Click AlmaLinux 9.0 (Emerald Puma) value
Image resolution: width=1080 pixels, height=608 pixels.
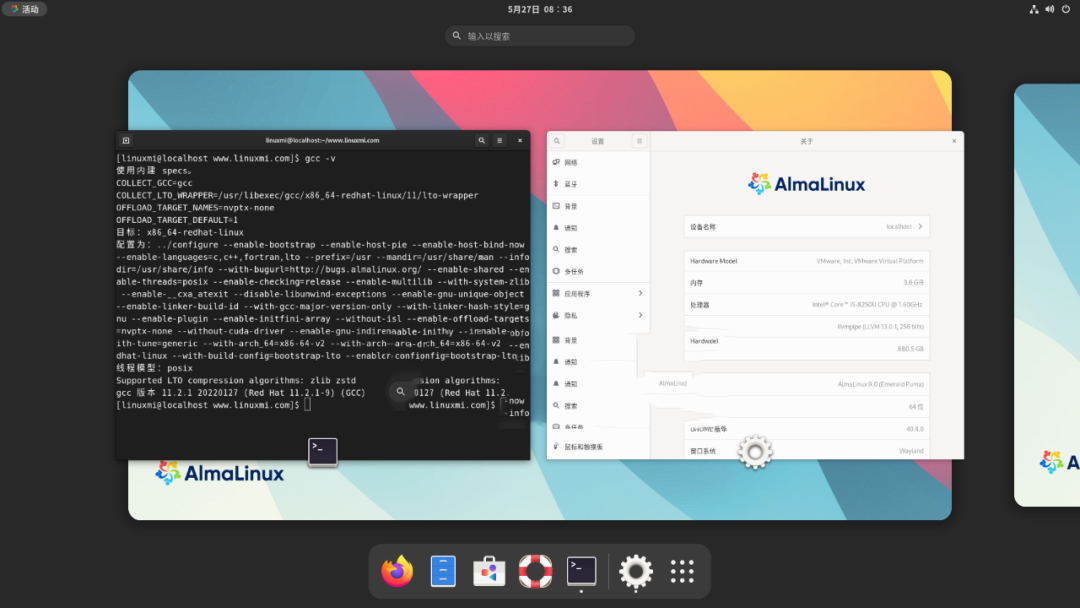(880, 384)
